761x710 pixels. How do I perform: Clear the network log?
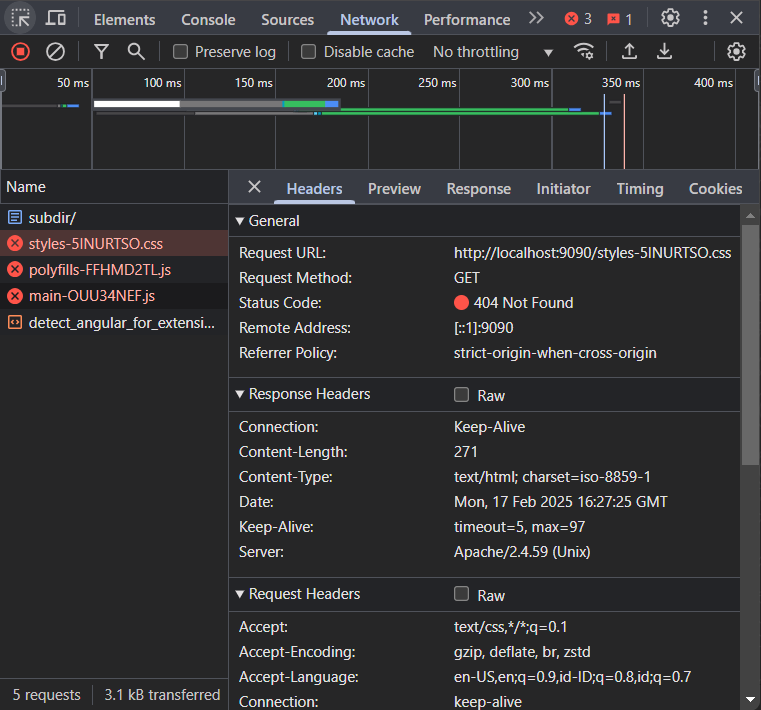click(x=56, y=52)
